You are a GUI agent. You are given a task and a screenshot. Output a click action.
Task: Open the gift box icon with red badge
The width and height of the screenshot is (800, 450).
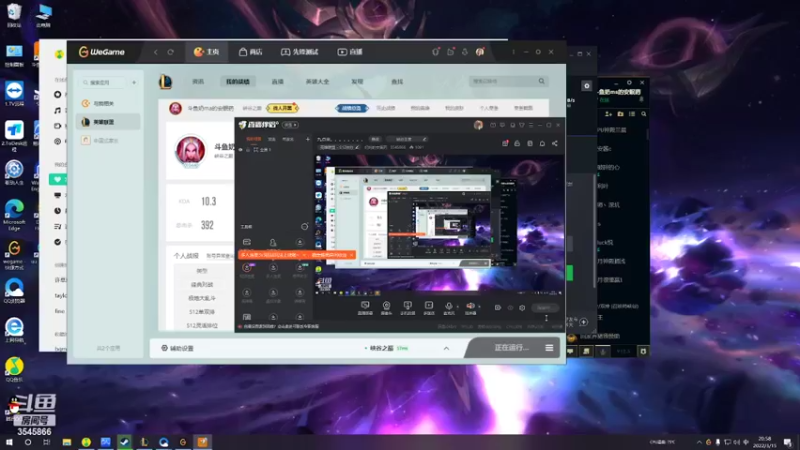pos(505,143)
